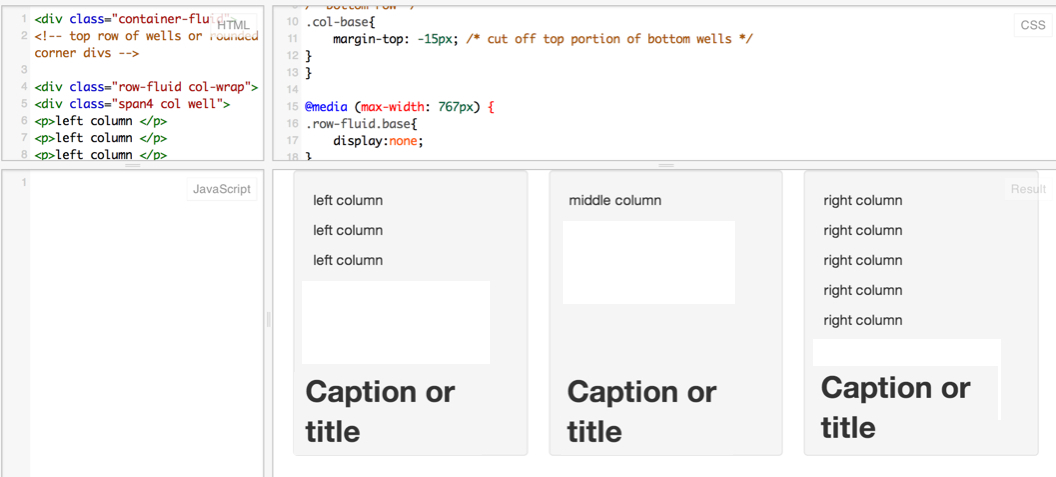
Task: Click the display:none line in the CSS editor
Action: point(378,141)
